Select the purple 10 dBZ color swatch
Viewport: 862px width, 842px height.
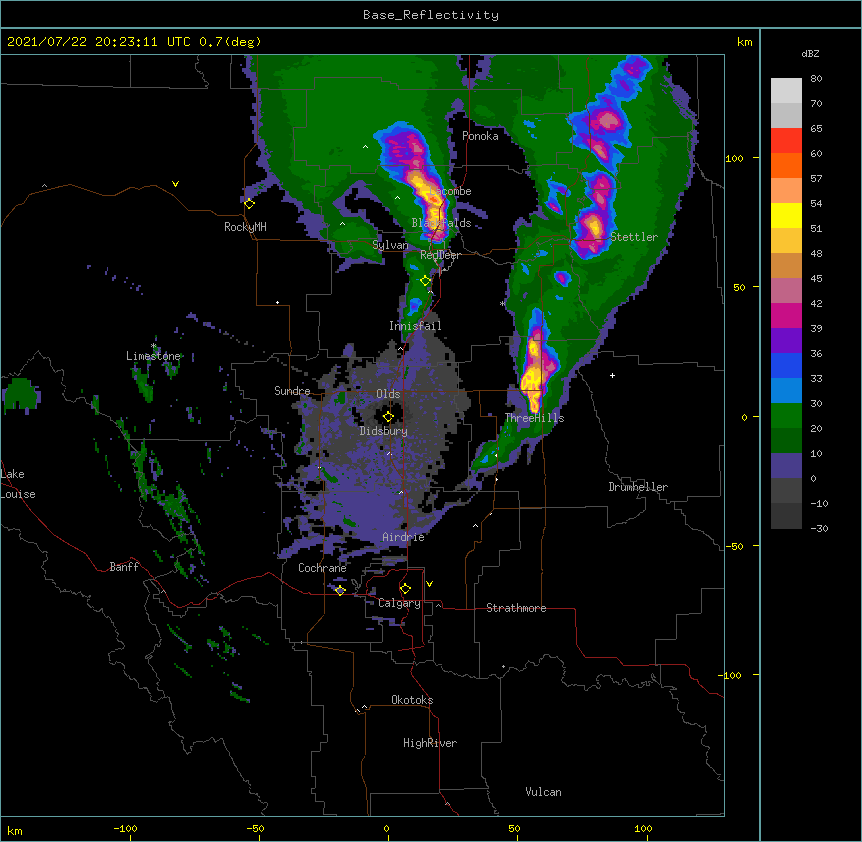tap(786, 466)
